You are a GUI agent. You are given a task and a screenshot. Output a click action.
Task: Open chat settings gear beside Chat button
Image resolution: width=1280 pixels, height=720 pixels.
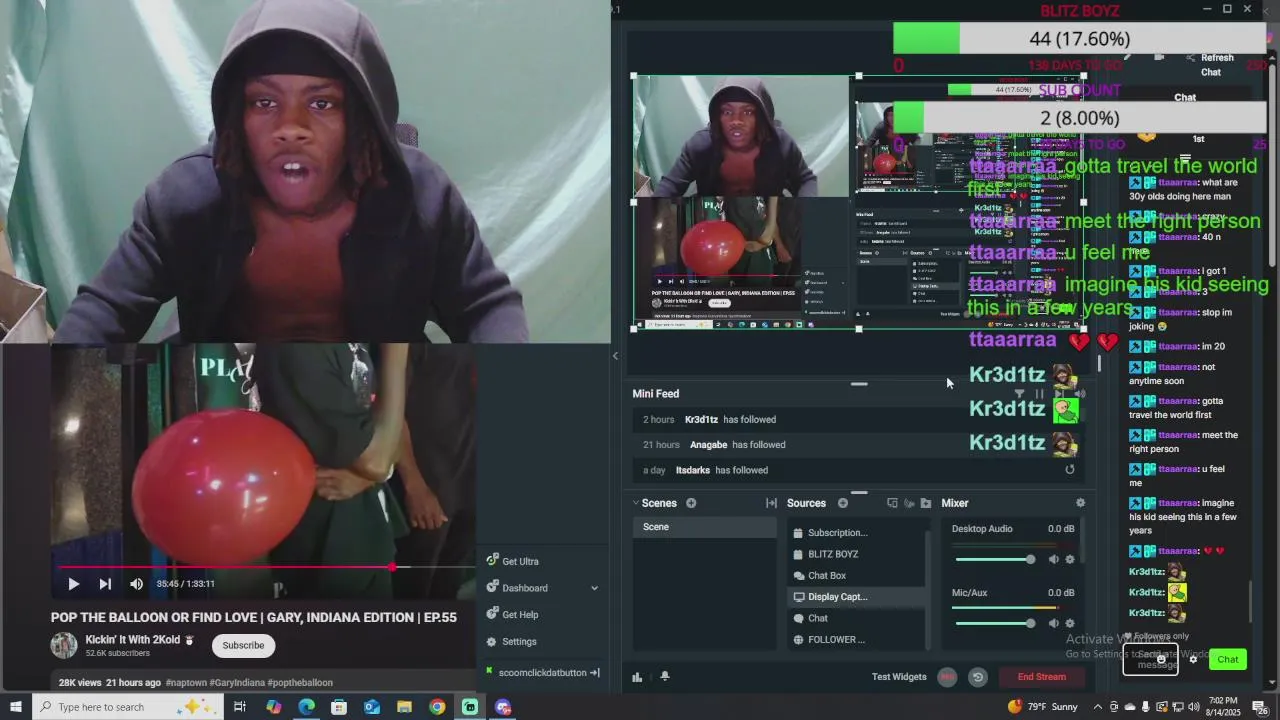pos(1193,660)
